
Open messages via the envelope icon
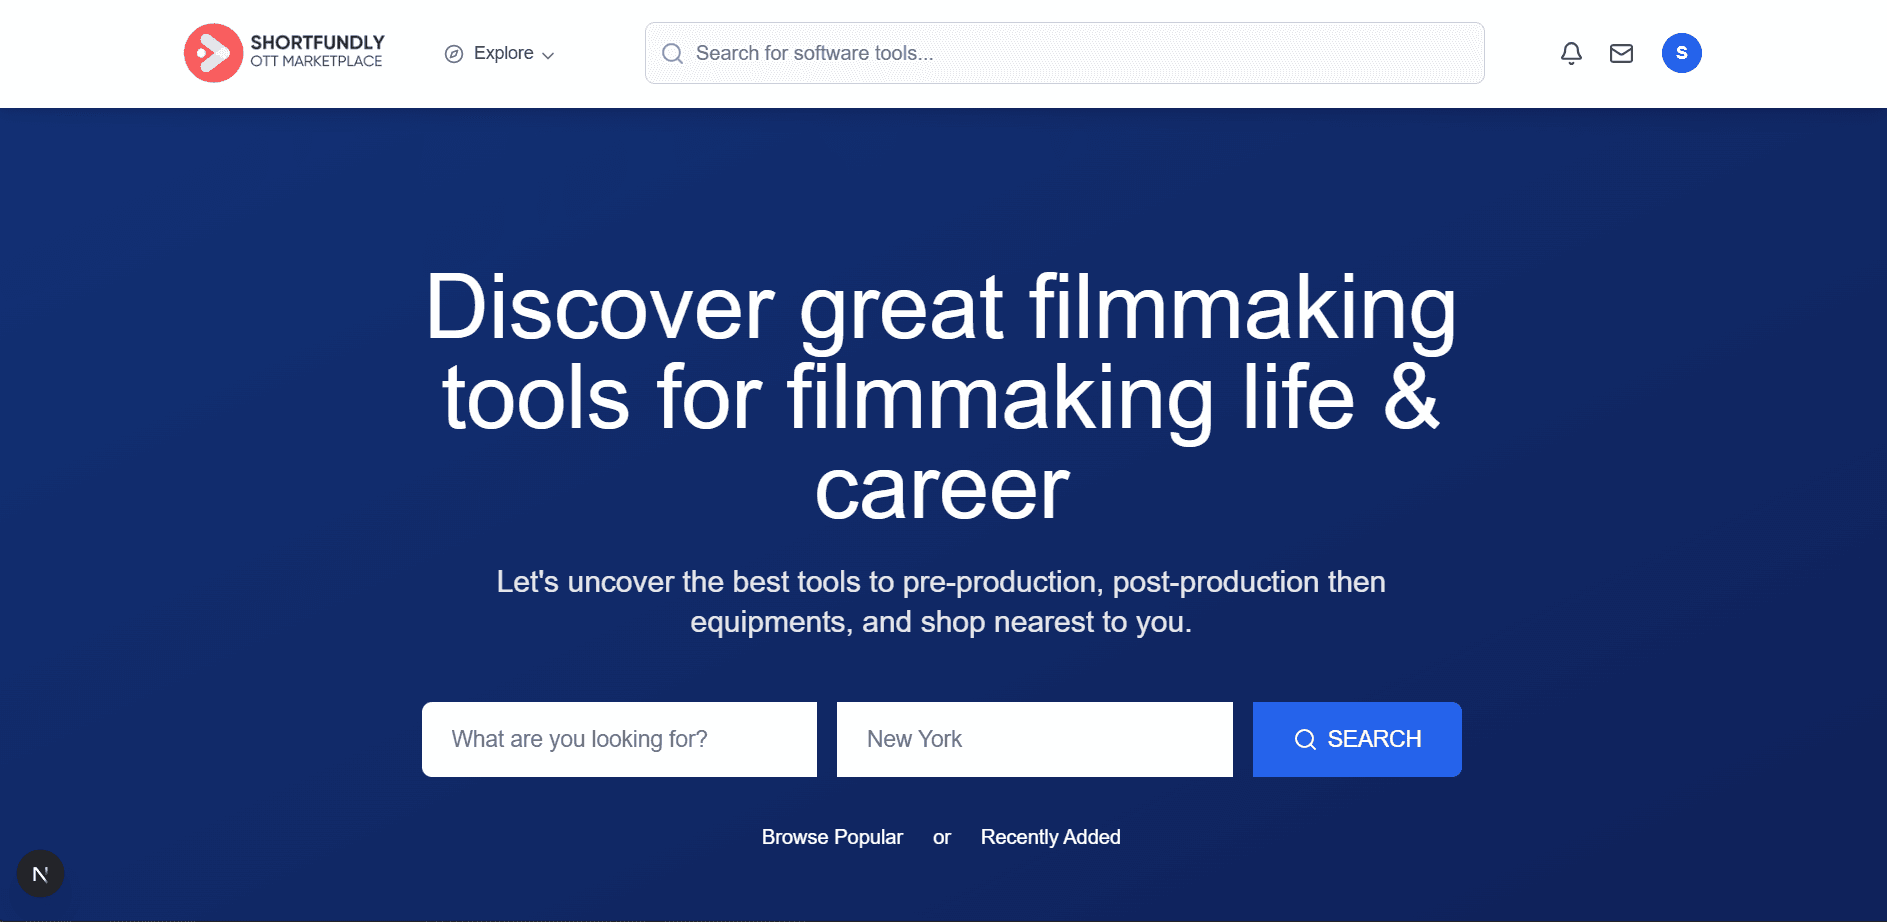pyautogui.click(x=1621, y=54)
